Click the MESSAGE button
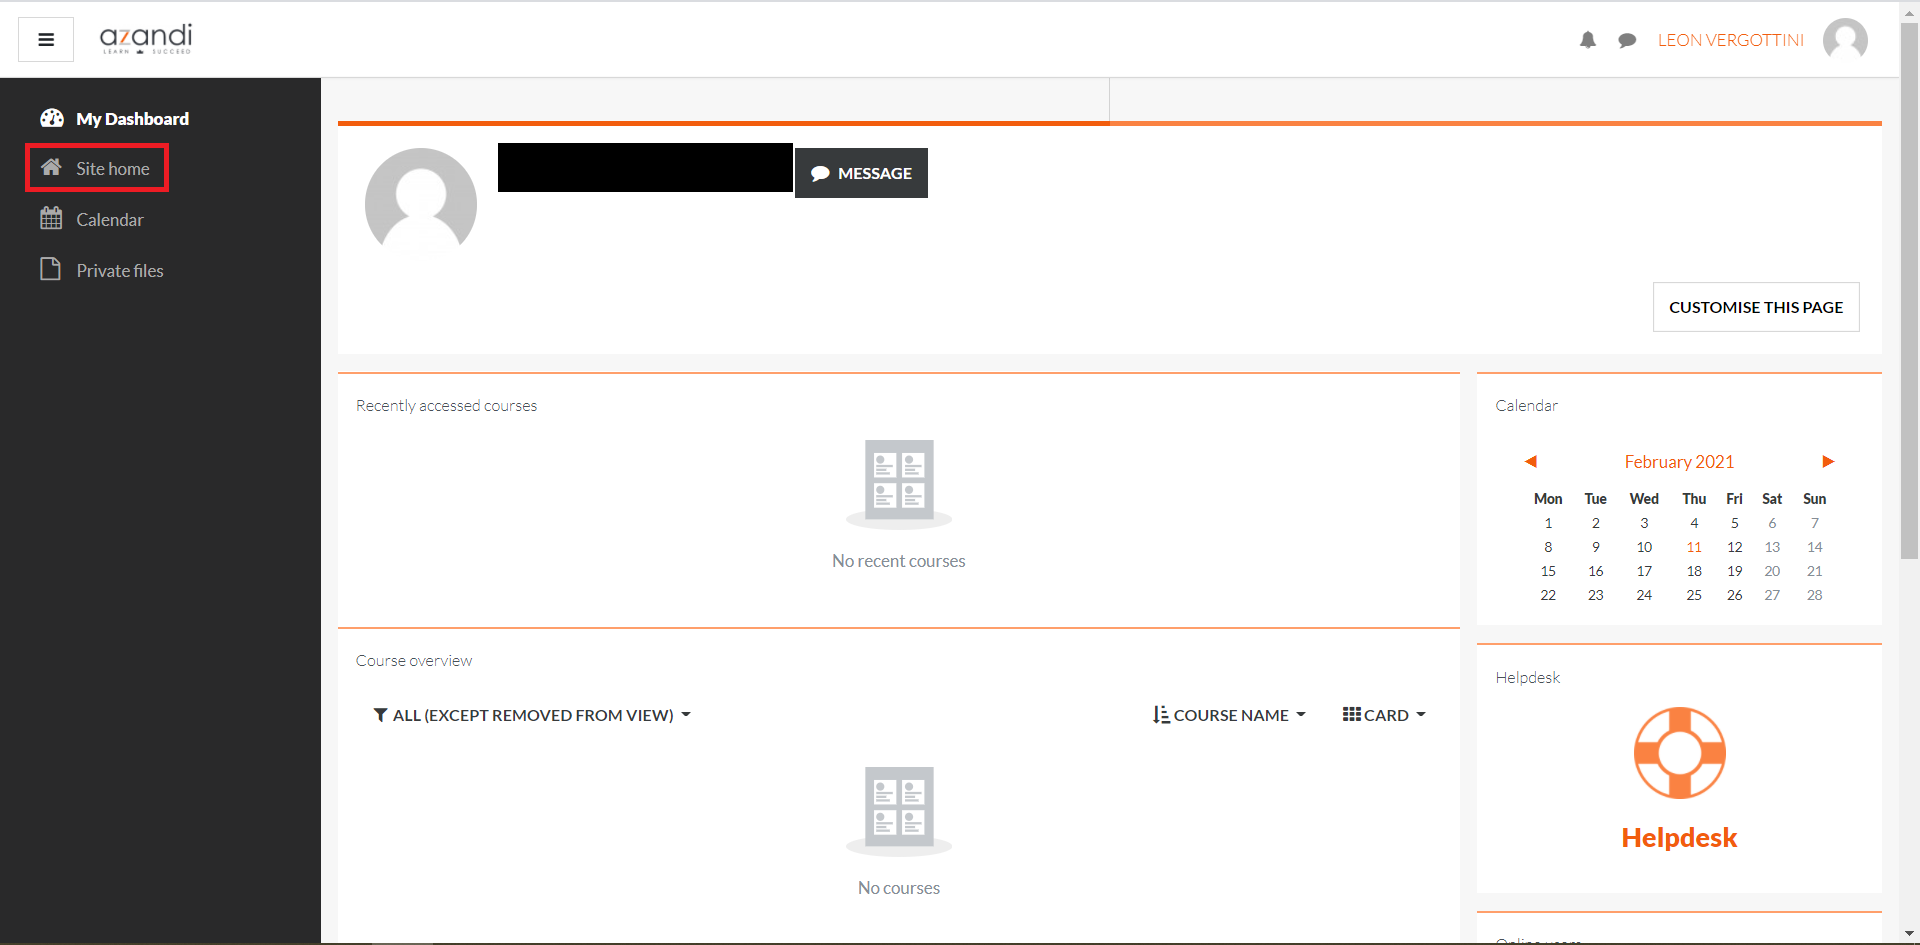 point(861,173)
